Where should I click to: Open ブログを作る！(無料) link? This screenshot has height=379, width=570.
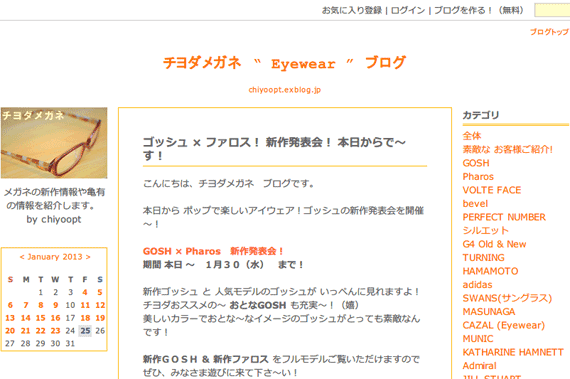click(479, 10)
